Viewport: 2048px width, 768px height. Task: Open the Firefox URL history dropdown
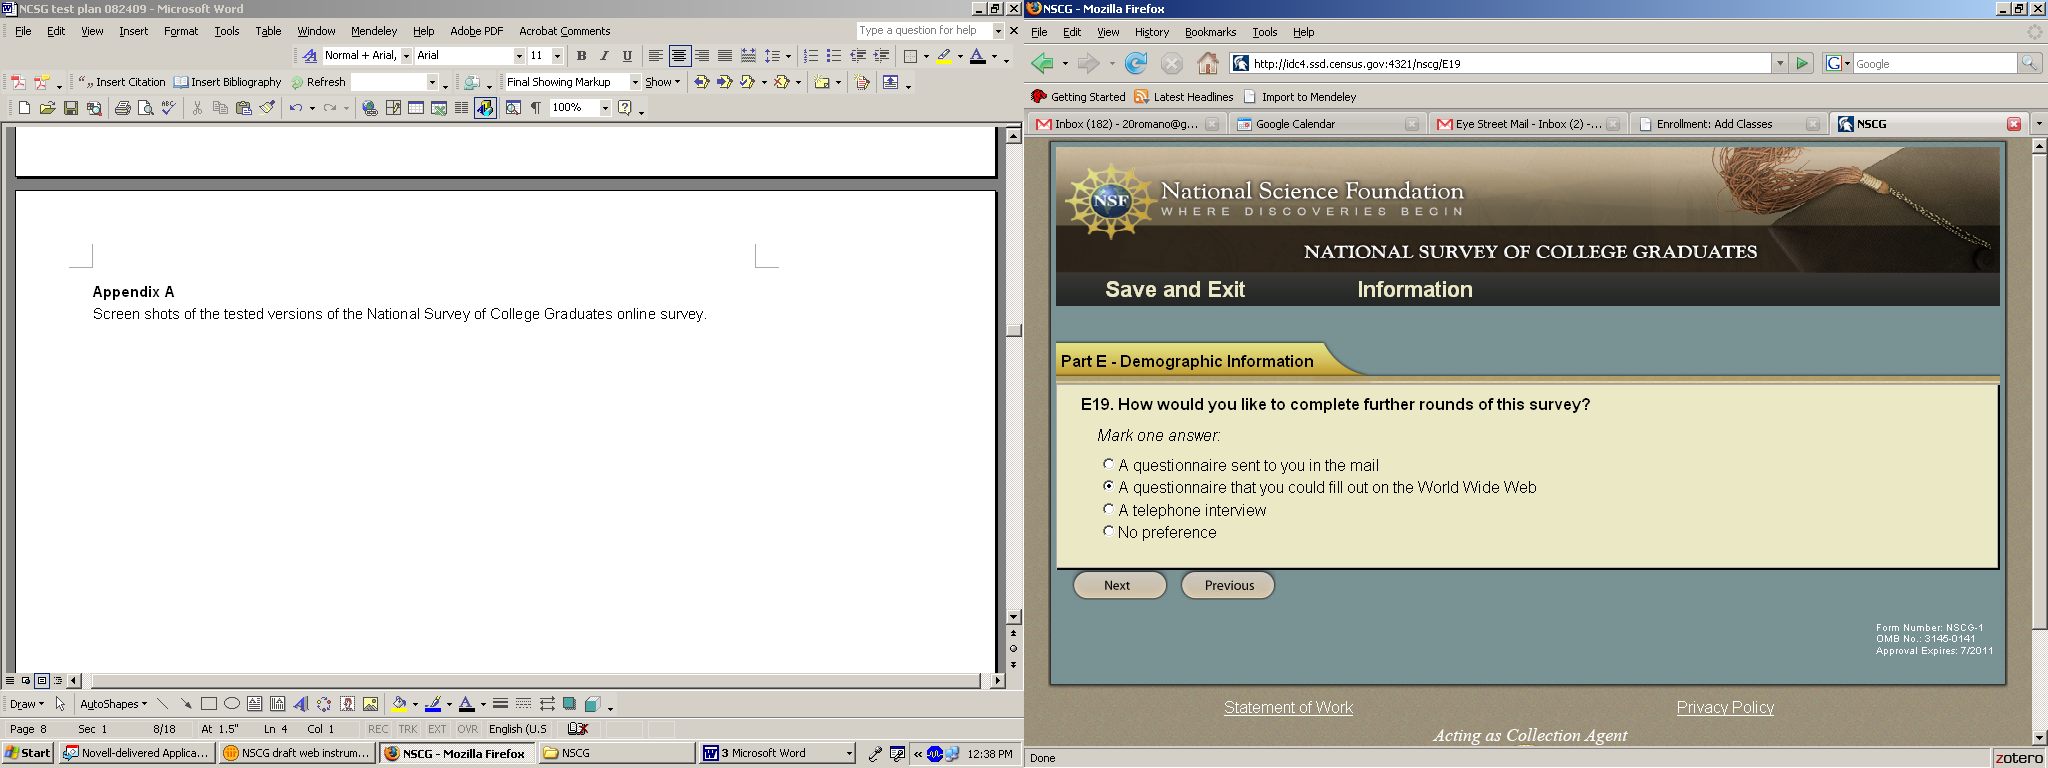pos(1779,64)
